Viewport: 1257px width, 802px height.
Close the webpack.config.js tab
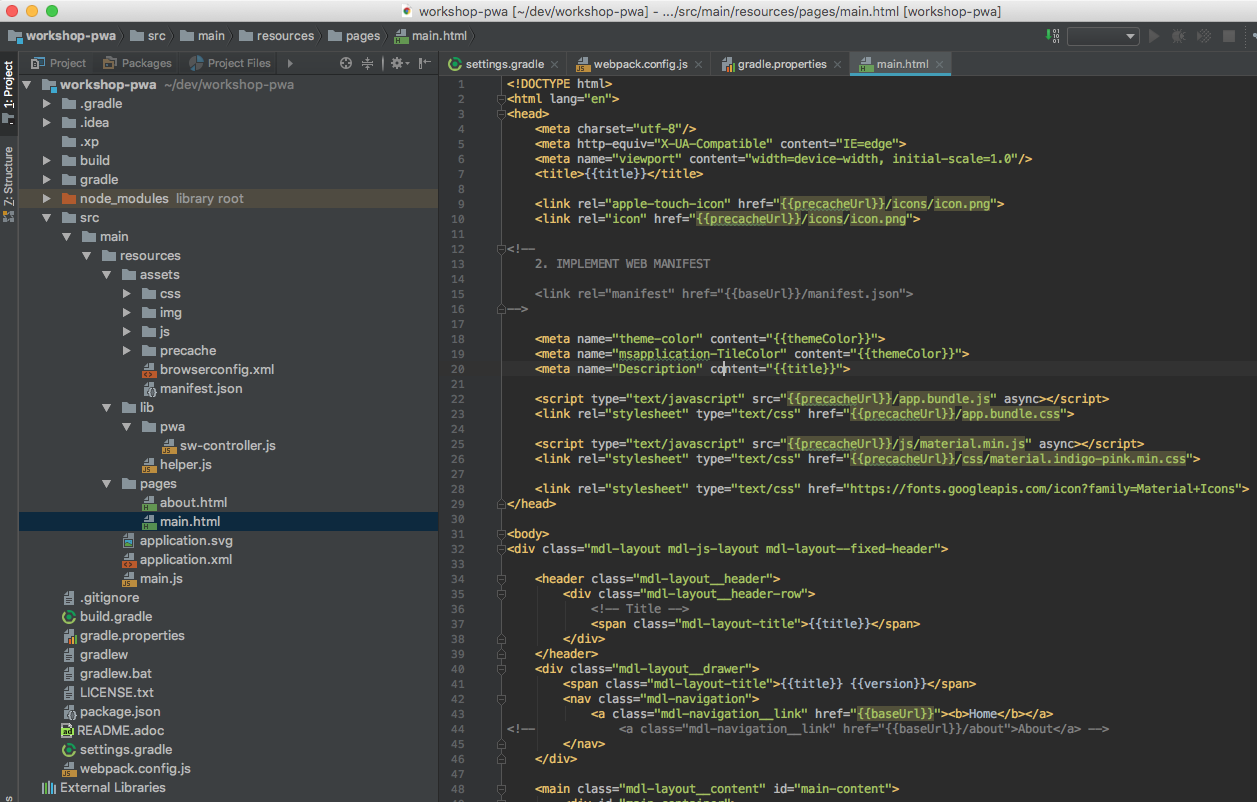pyautogui.click(x=698, y=64)
